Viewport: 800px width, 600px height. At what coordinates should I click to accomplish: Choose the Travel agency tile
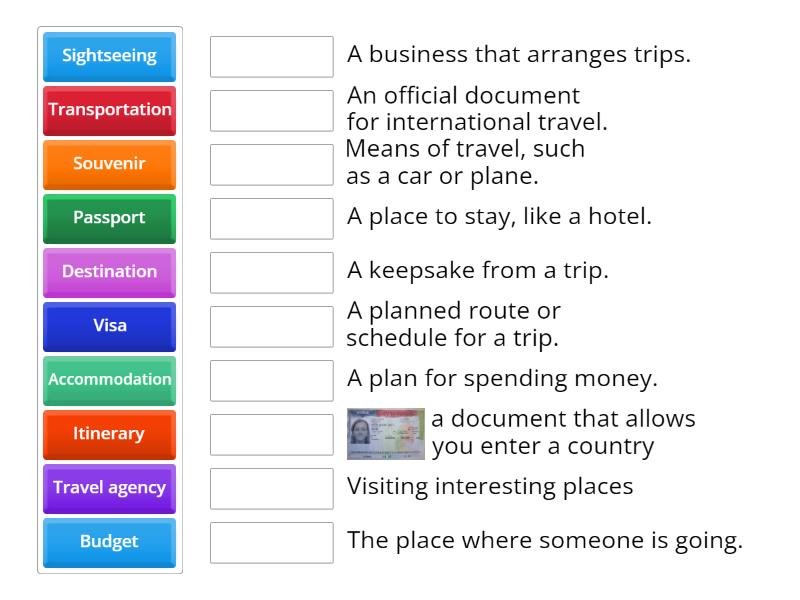pyautogui.click(x=108, y=489)
